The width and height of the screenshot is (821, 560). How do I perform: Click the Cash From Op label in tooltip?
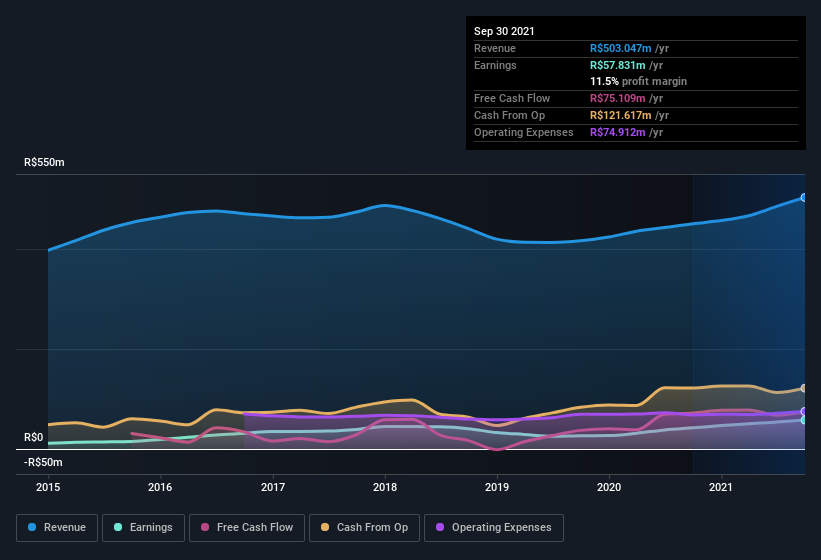[x=509, y=115]
